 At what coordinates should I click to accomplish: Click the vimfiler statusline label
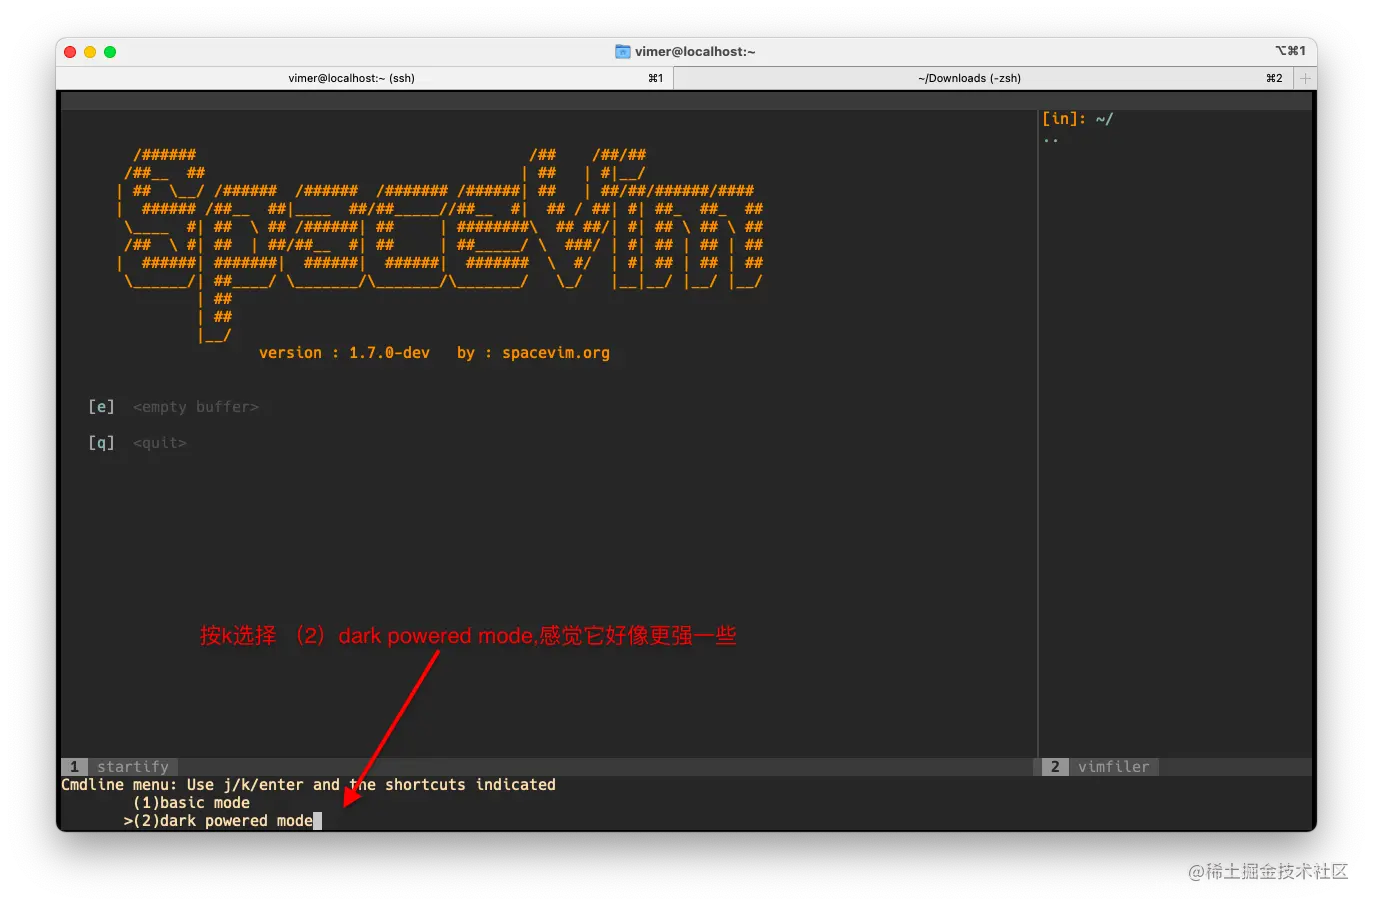pyautogui.click(x=1114, y=767)
